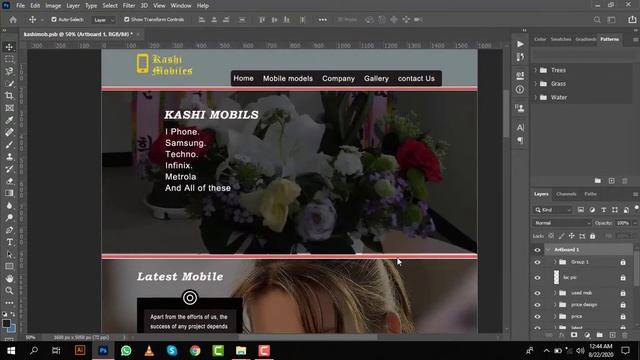640x360 pixels.
Task: Open File Explorer from the taskbar
Action: [x=241, y=351]
